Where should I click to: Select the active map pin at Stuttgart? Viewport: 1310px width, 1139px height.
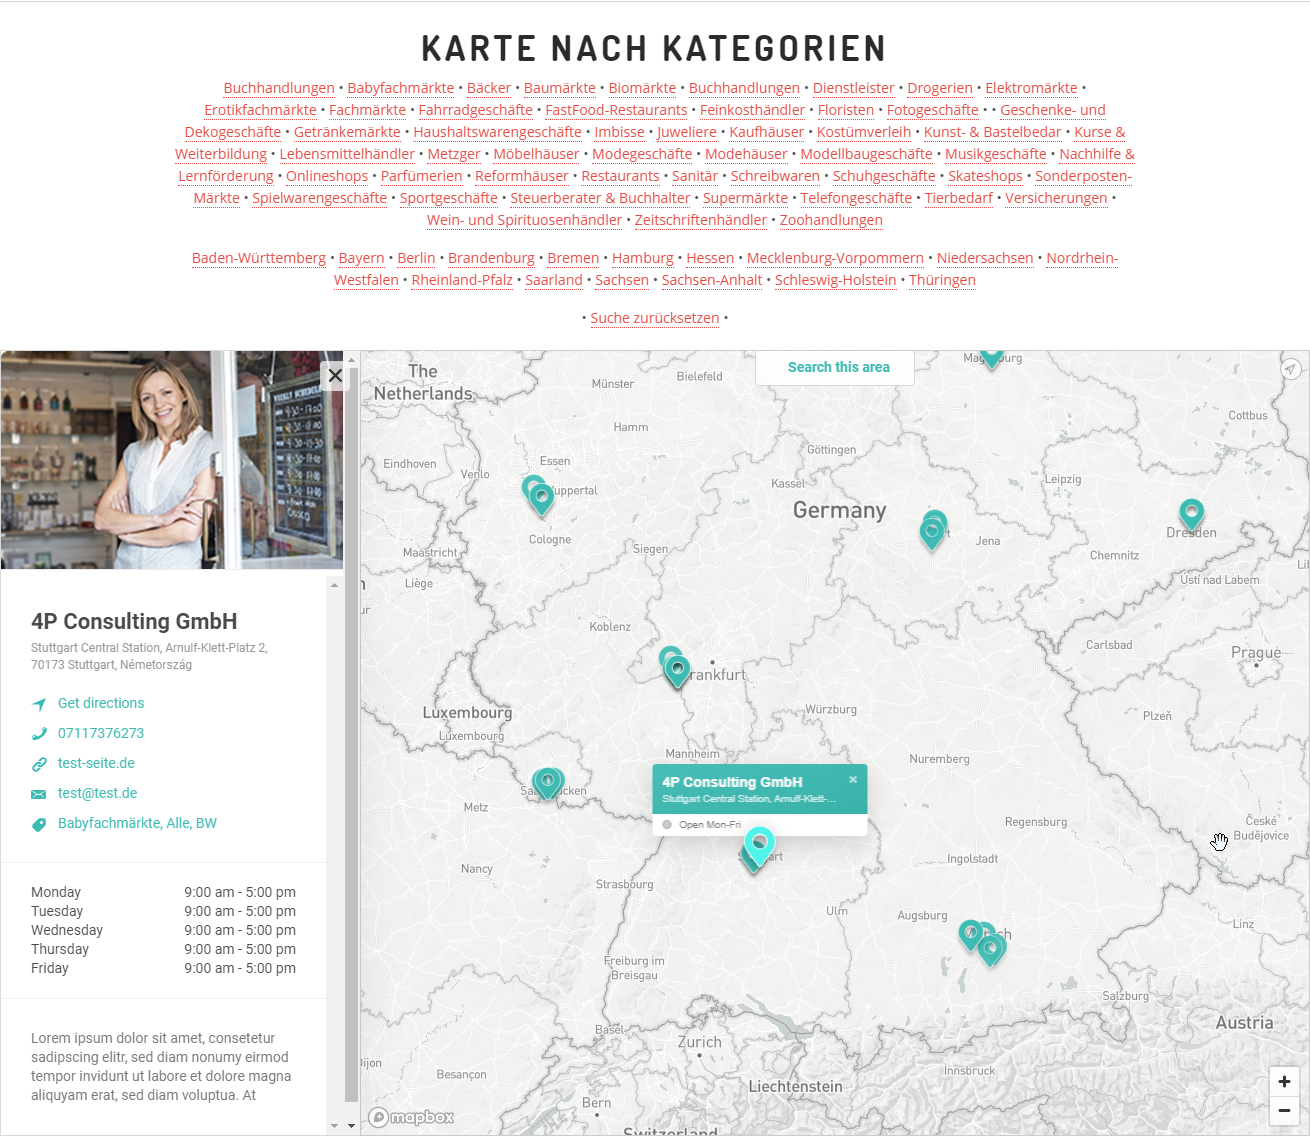tap(760, 844)
